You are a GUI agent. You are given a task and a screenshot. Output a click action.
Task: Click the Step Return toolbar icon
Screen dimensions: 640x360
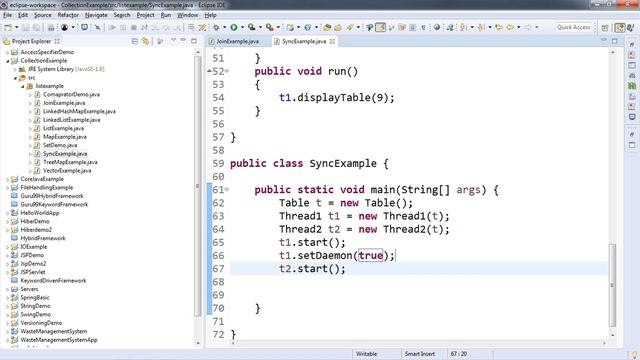pos(177,27)
